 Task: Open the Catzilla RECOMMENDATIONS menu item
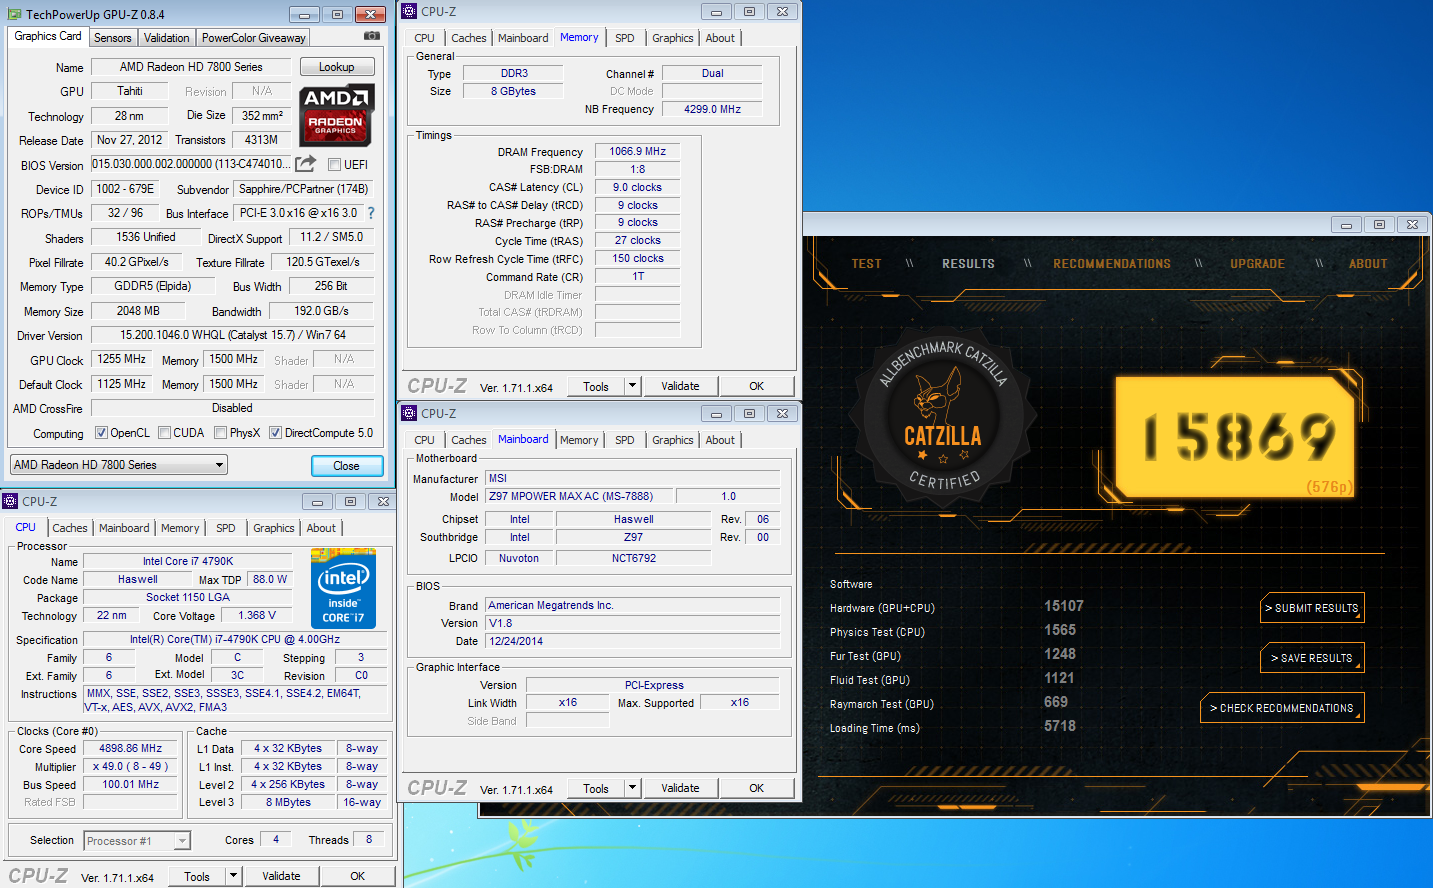[x=1112, y=264]
